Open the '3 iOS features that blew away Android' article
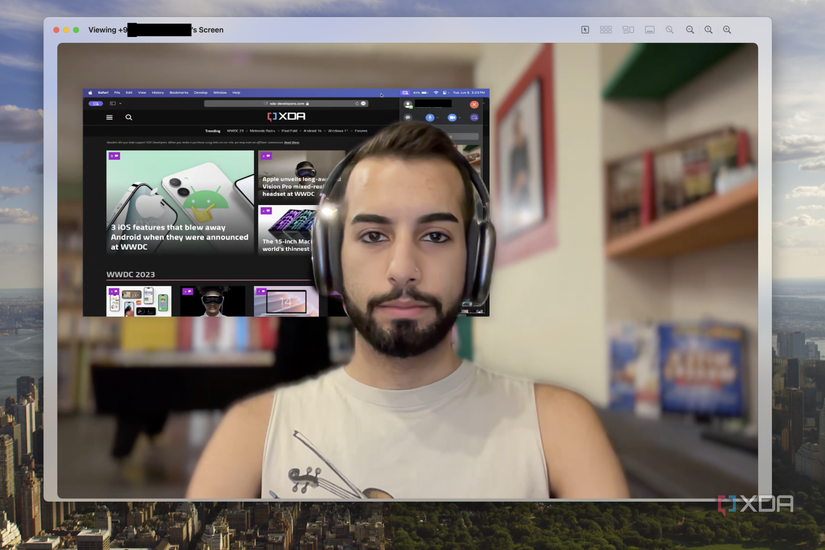 180,202
